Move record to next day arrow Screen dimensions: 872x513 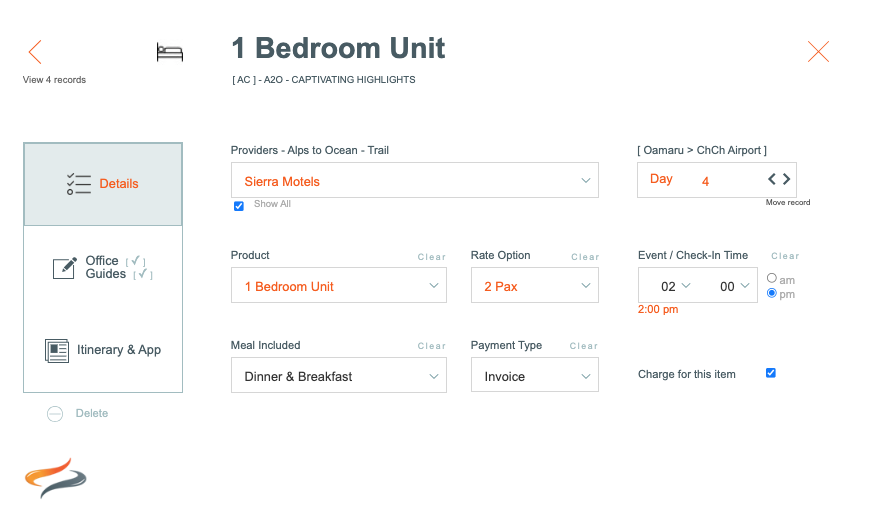pos(786,179)
